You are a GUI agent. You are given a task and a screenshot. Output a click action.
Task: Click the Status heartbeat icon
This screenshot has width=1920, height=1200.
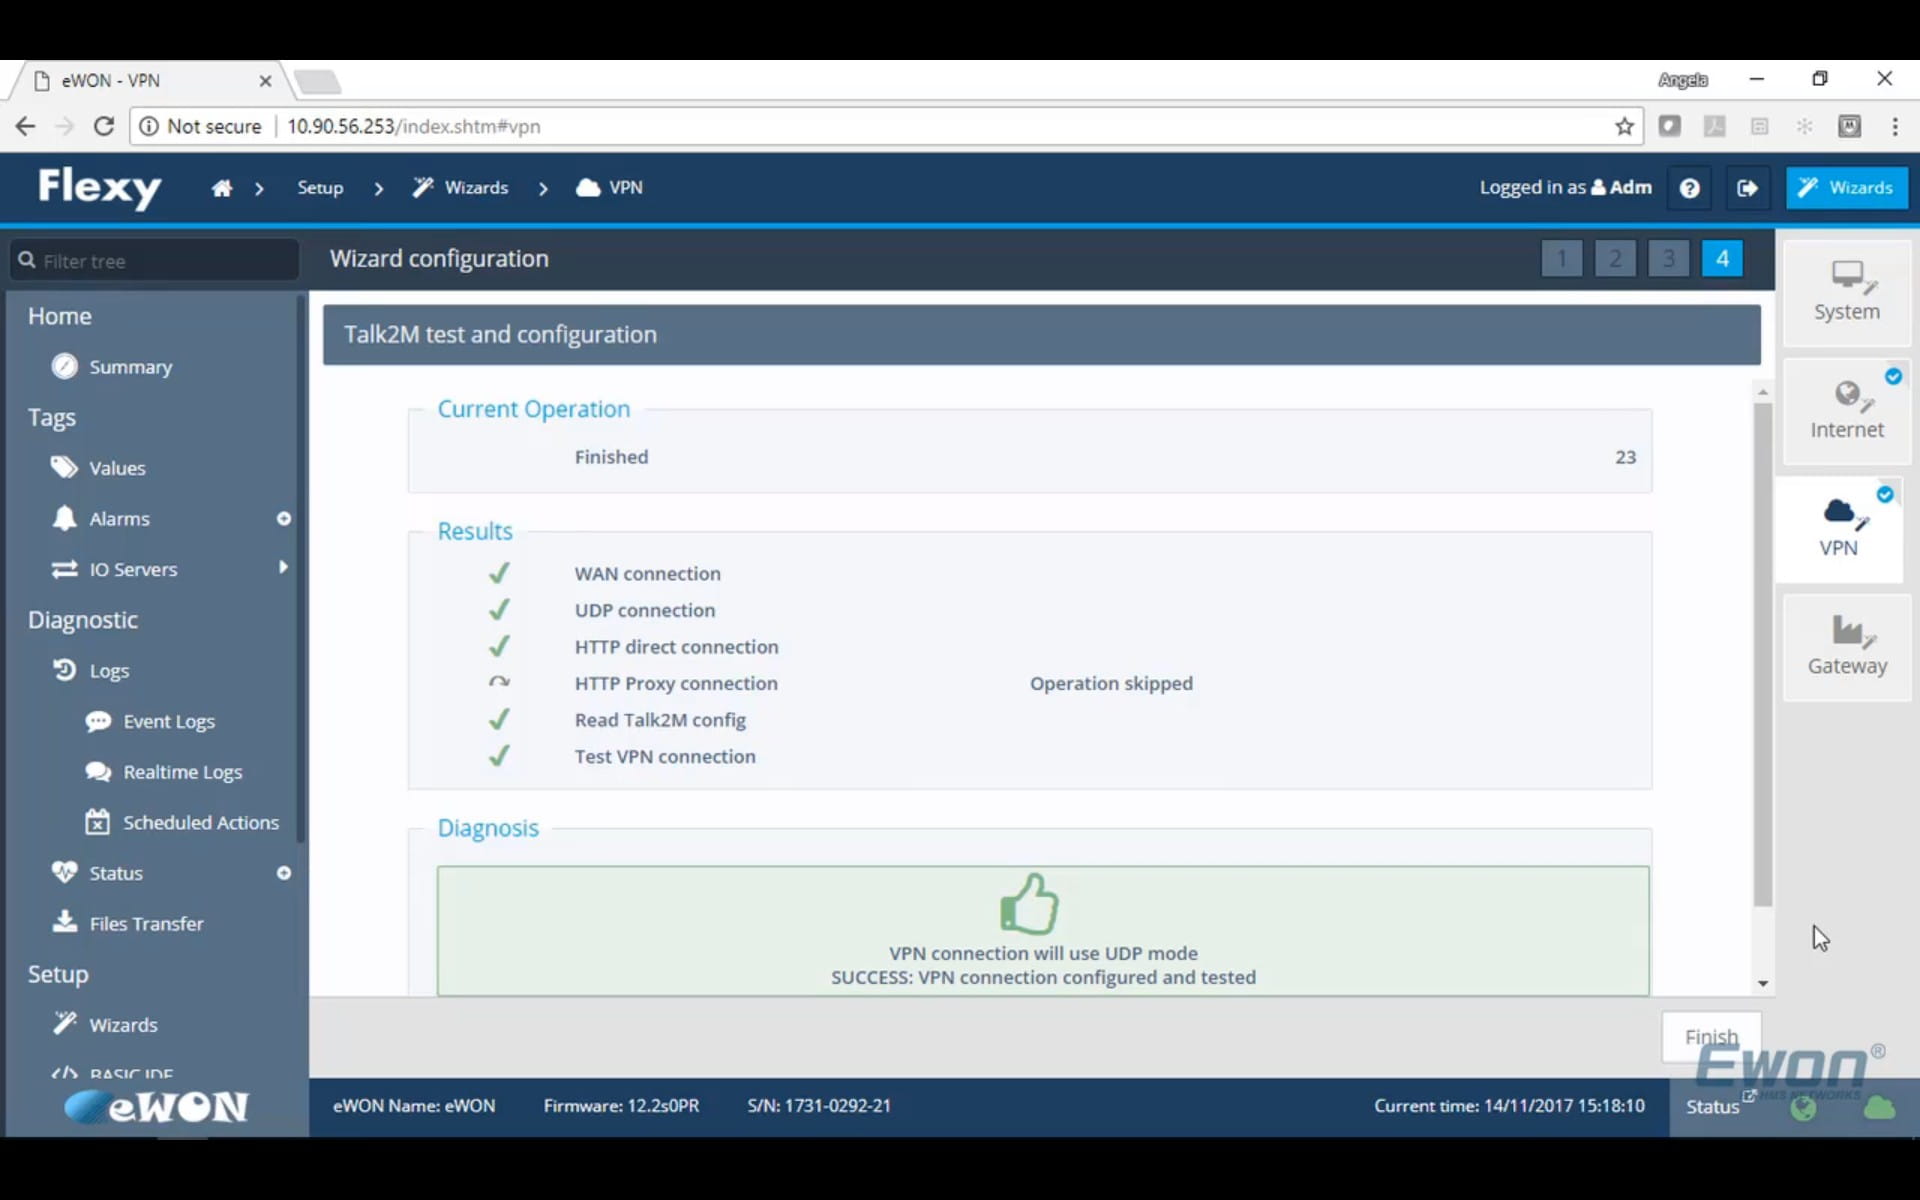point(65,872)
